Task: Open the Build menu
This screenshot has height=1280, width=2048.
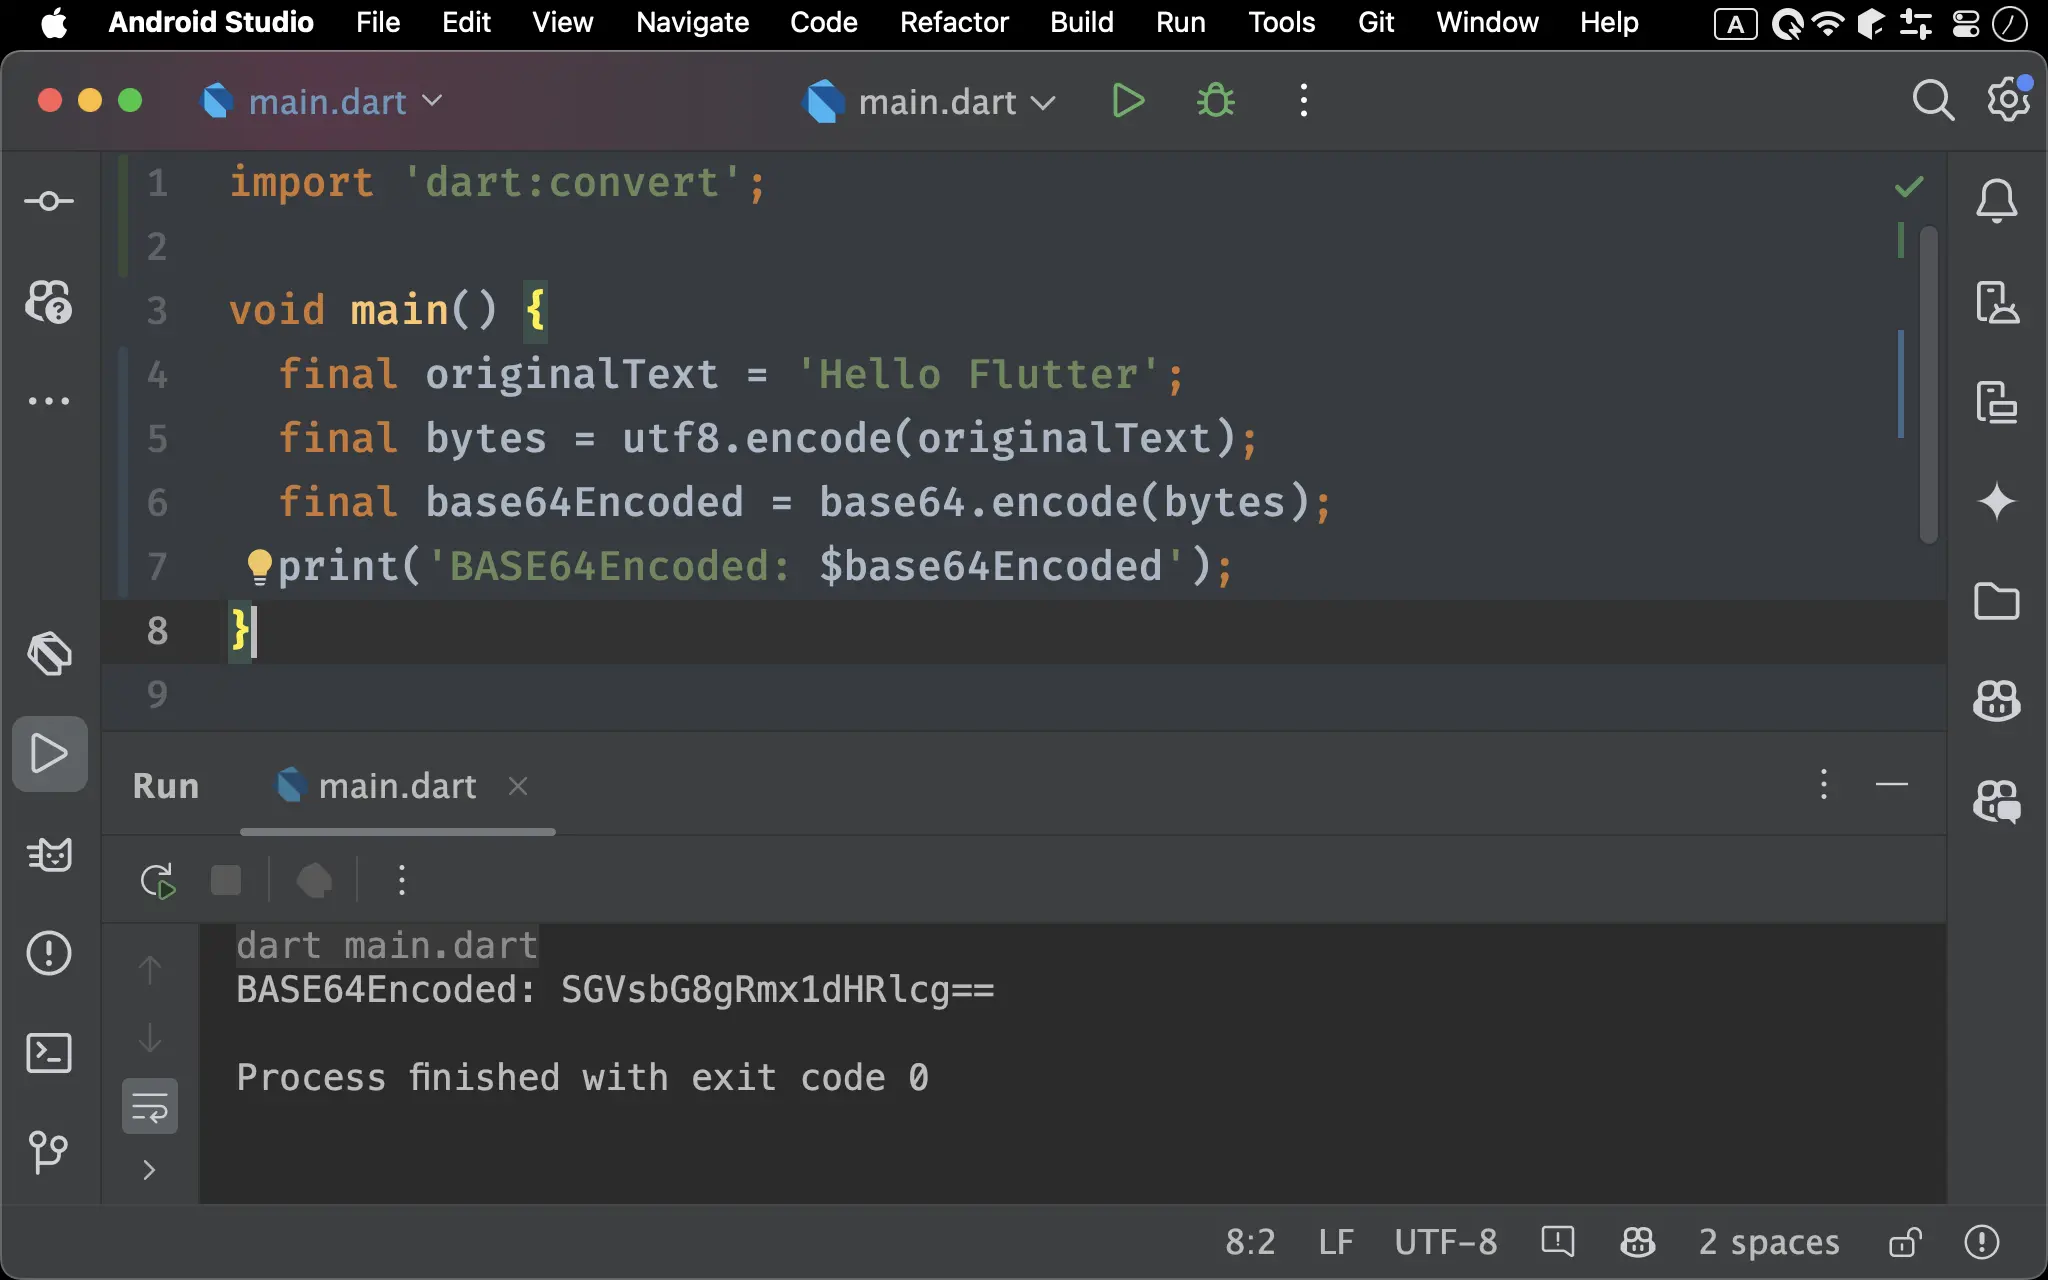Action: point(1081,23)
